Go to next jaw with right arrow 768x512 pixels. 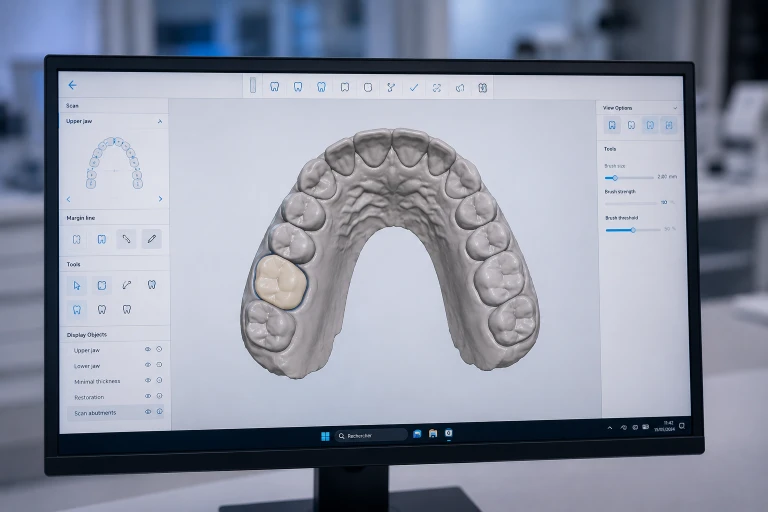[x=160, y=199]
